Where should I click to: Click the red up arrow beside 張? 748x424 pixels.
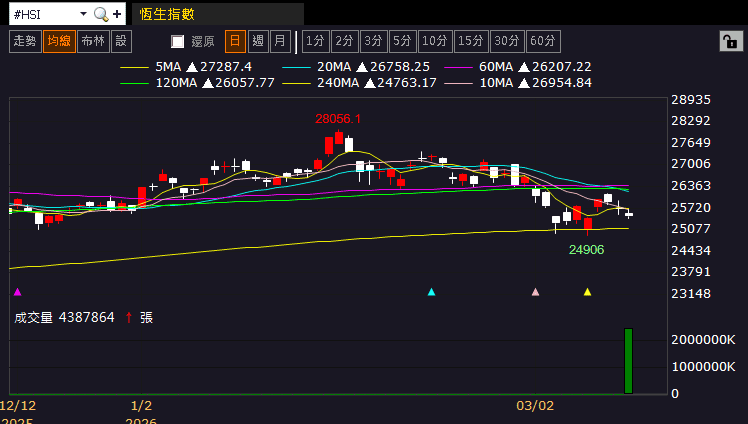(x=129, y=318)
